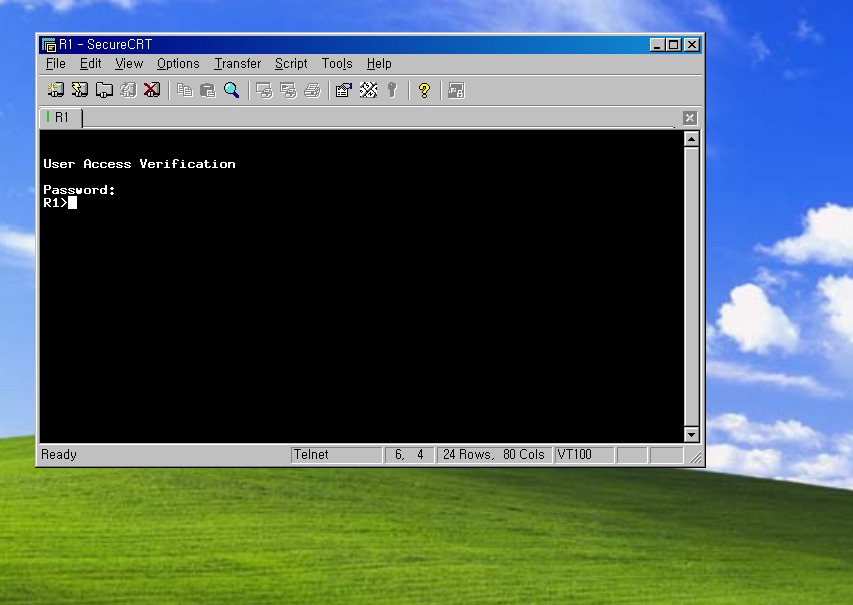853x605 pixels.
Task: Click the Find magnifier icon
Action: [x=232, y=90]
